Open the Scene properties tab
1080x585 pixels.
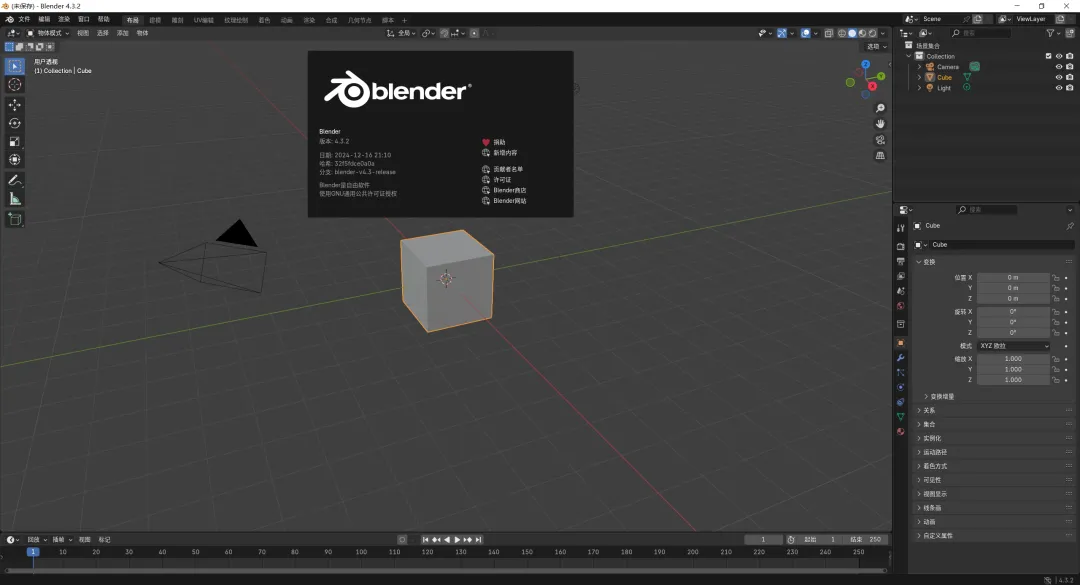point(901,291)
